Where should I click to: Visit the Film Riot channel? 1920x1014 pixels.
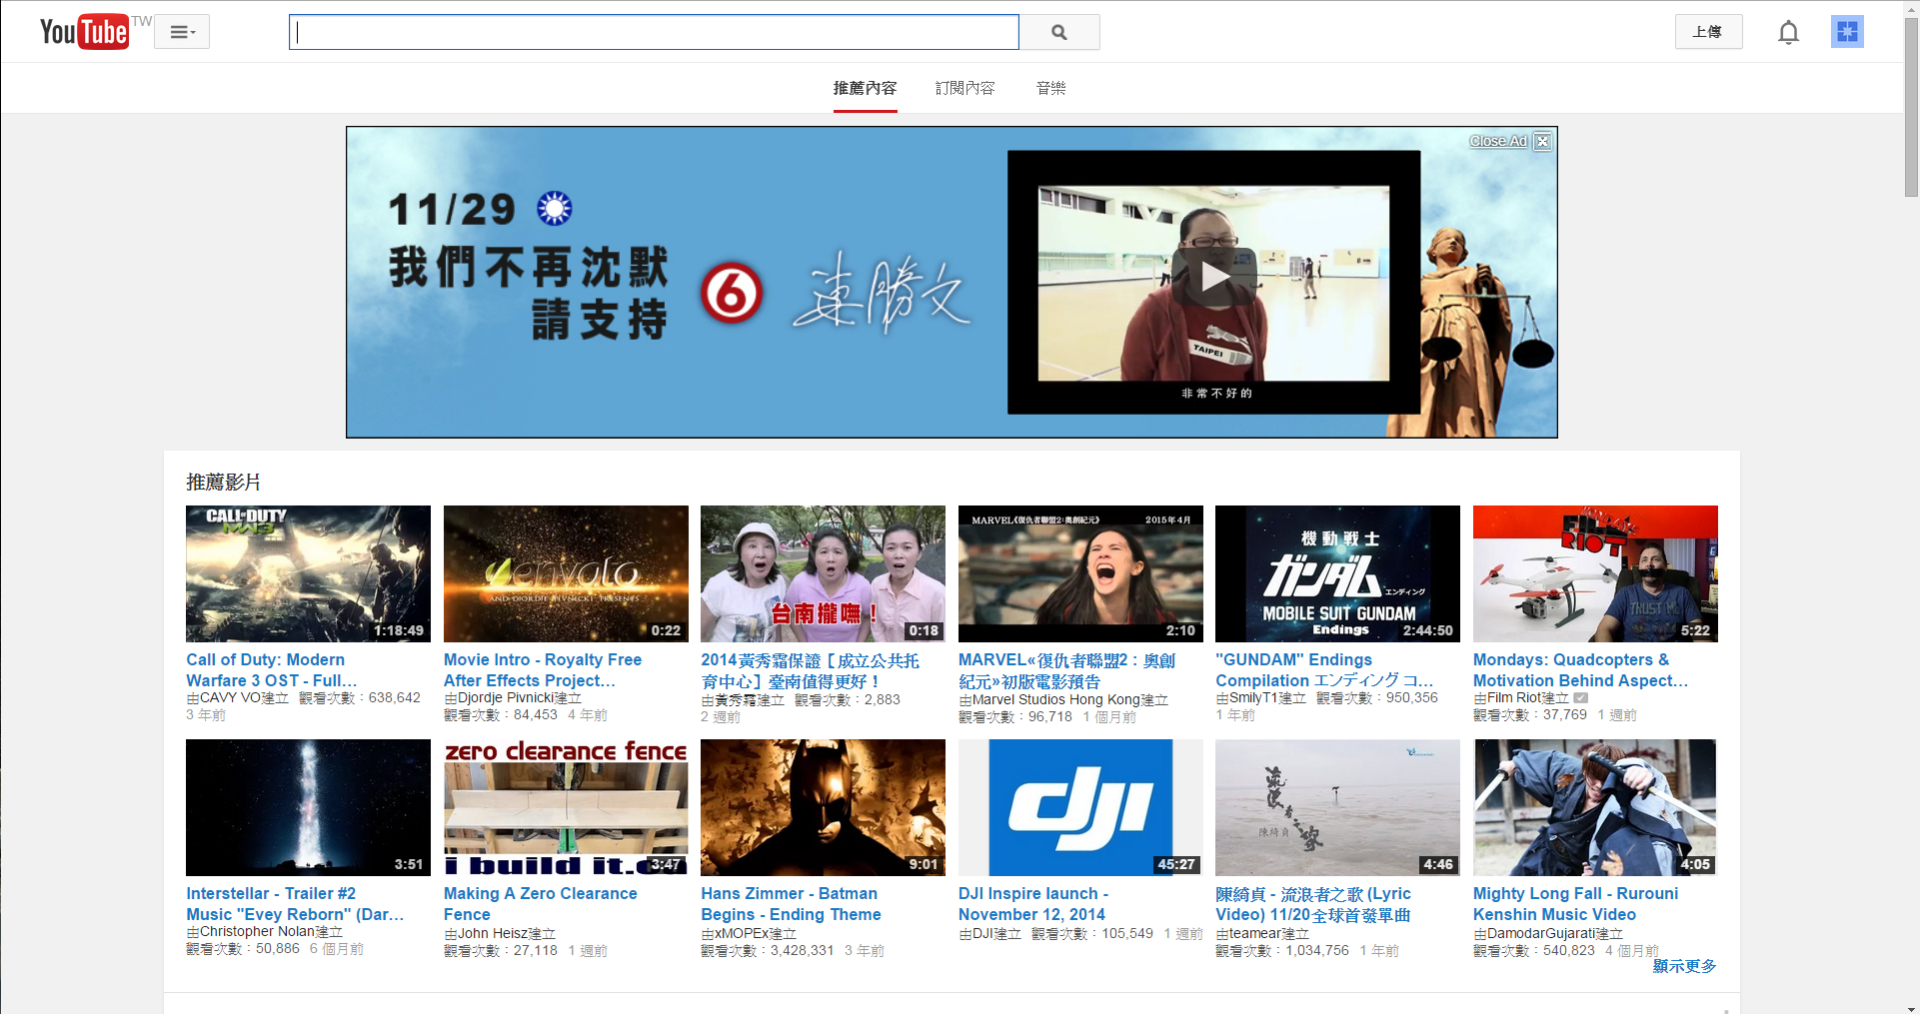tap(1514, 698)
